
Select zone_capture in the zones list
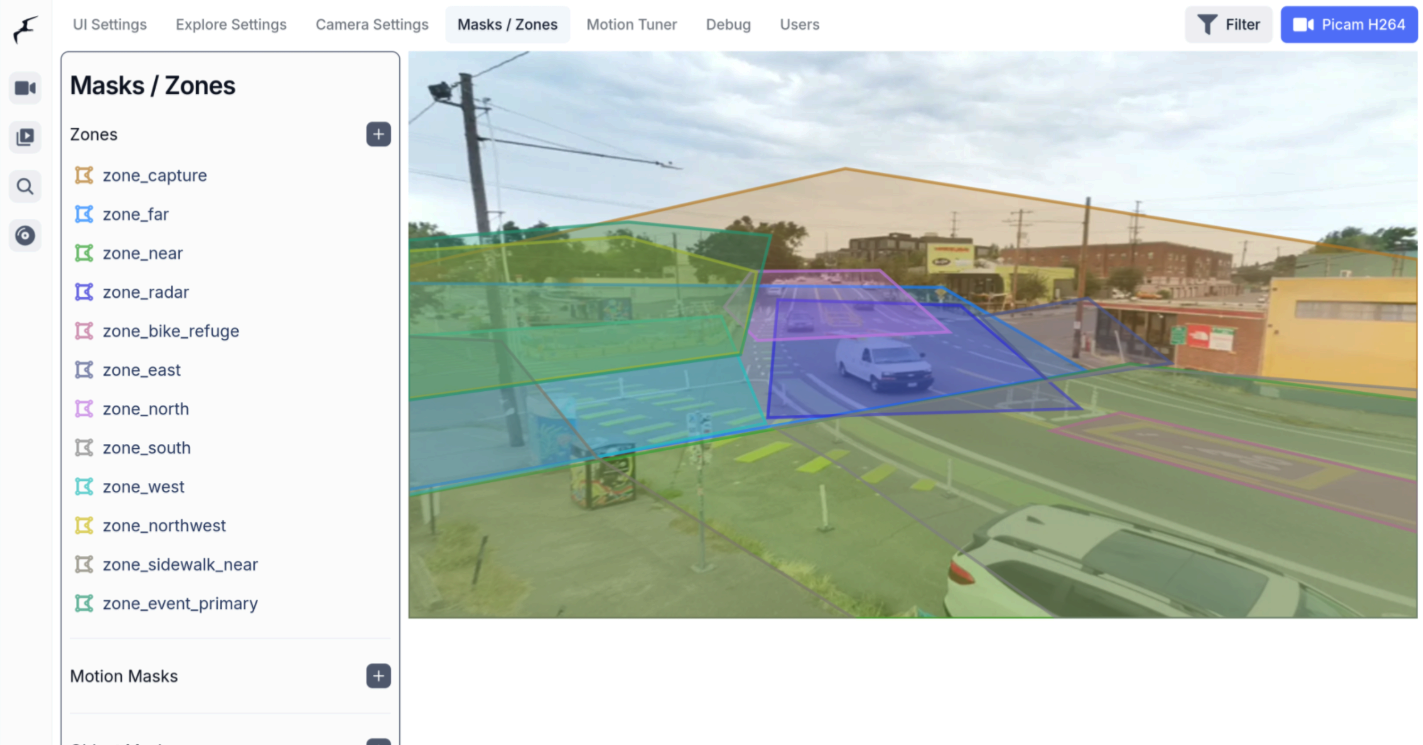coord(155,176)
